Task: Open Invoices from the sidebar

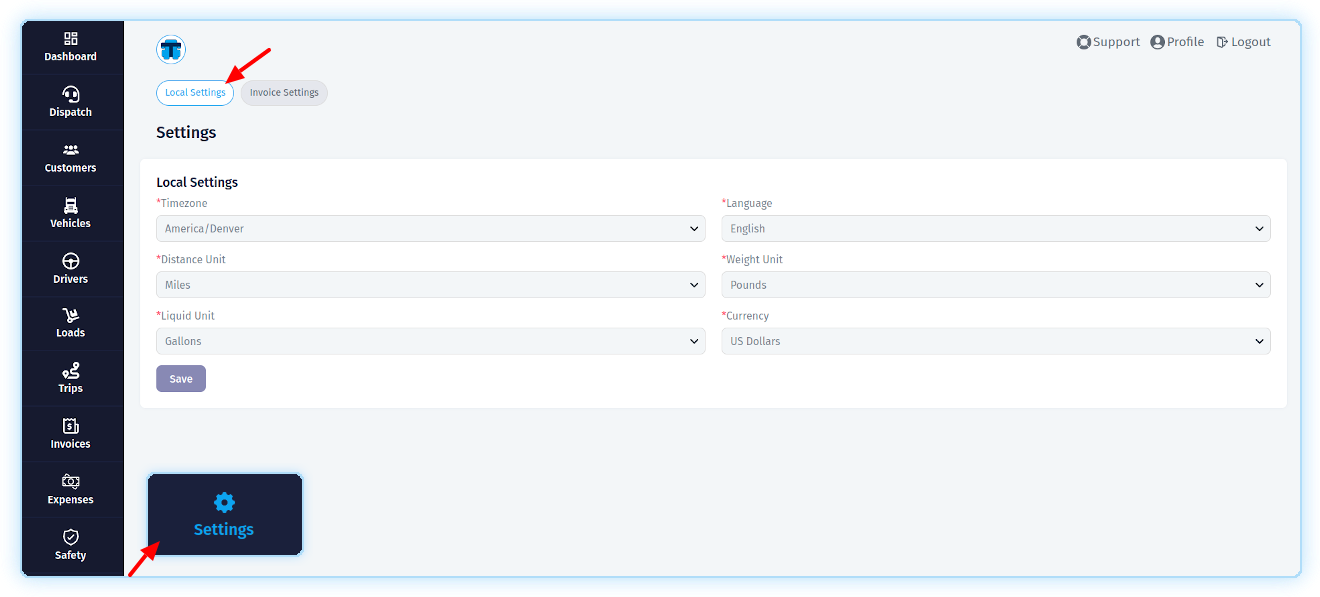Action: pyautogui.click(x=71, y=427)
